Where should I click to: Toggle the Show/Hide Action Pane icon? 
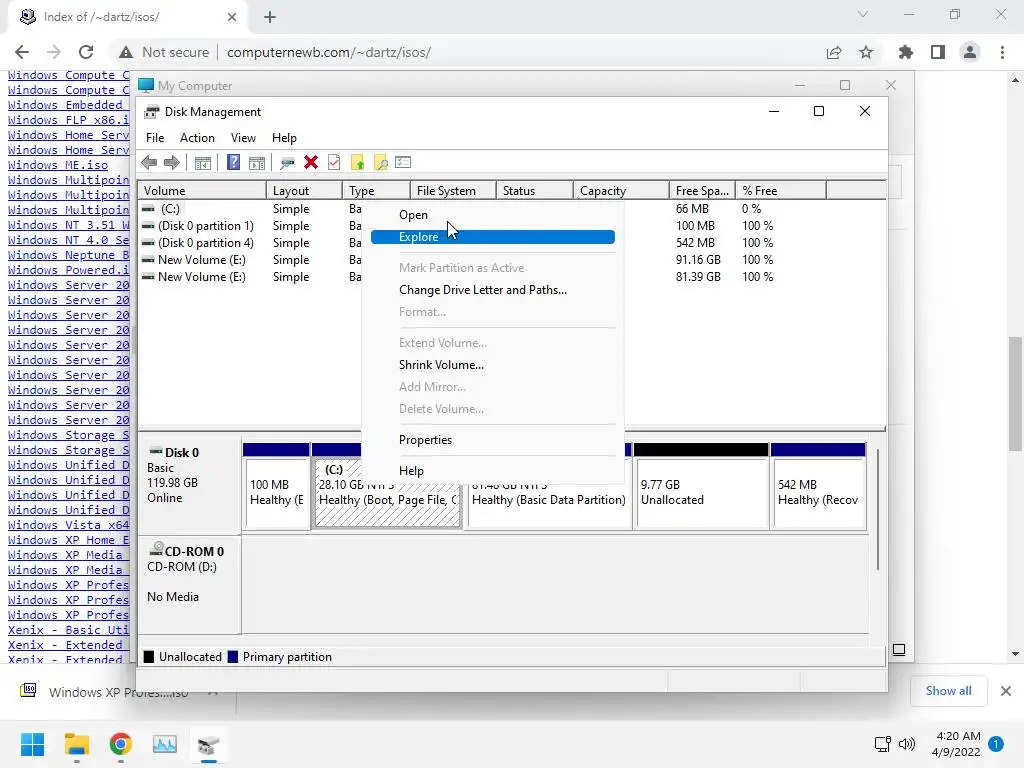257,163
